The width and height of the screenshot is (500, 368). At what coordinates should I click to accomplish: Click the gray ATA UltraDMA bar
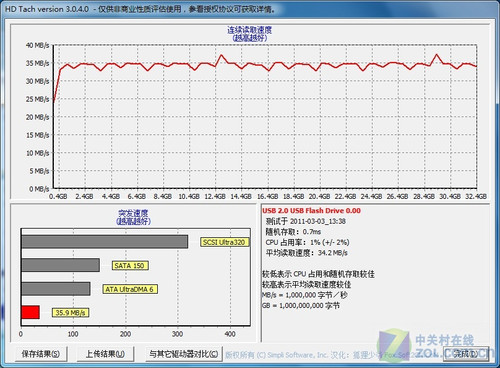[x=56, y=289]
